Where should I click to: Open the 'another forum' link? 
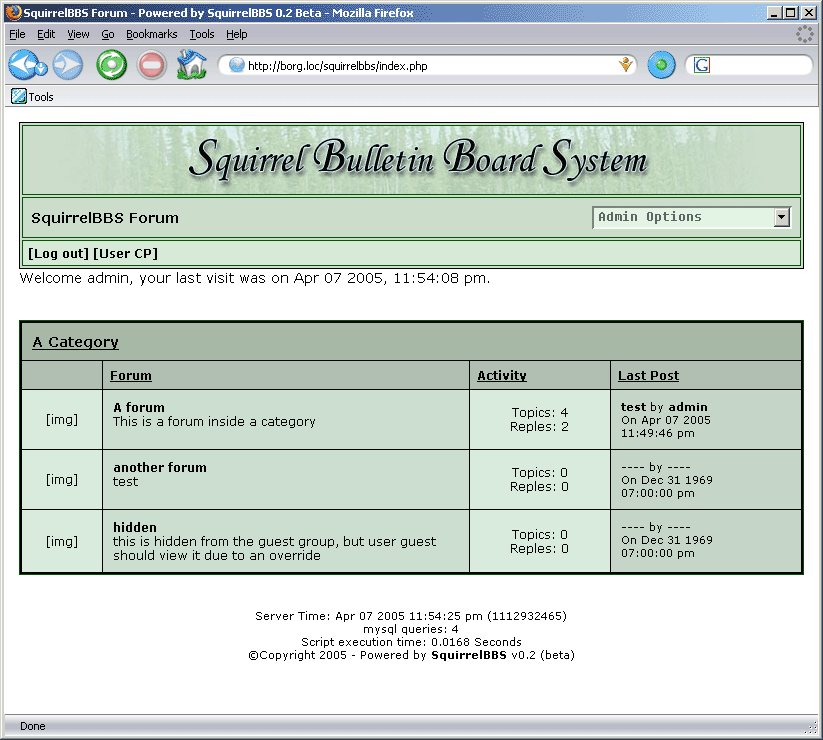pos(160,467)
